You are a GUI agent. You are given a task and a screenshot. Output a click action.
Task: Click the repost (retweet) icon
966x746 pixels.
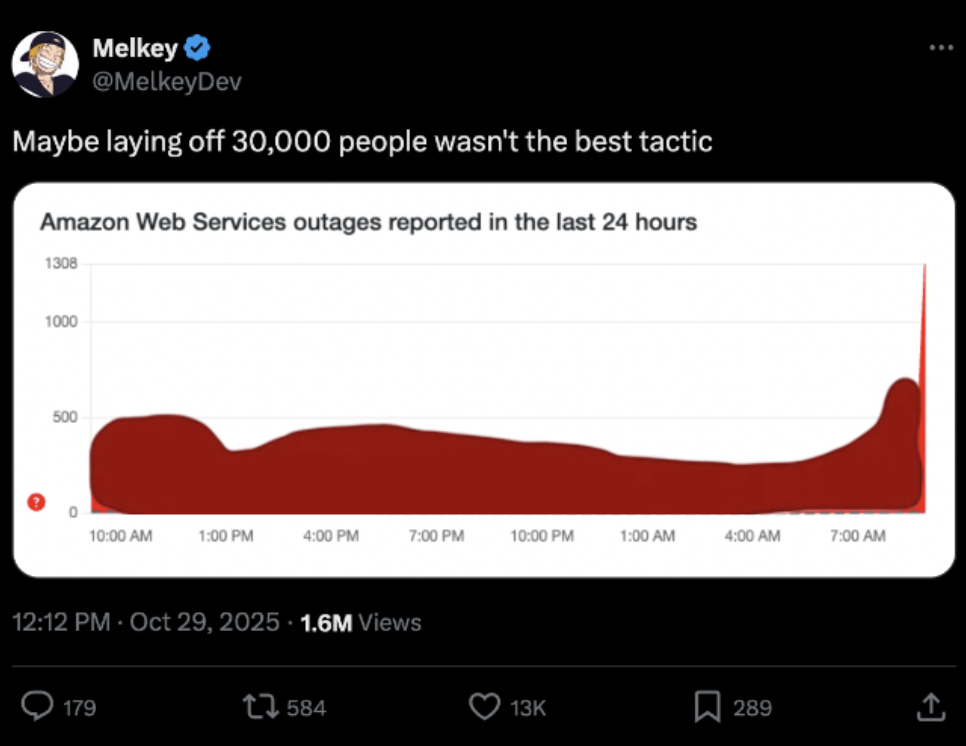pos(263,707)
